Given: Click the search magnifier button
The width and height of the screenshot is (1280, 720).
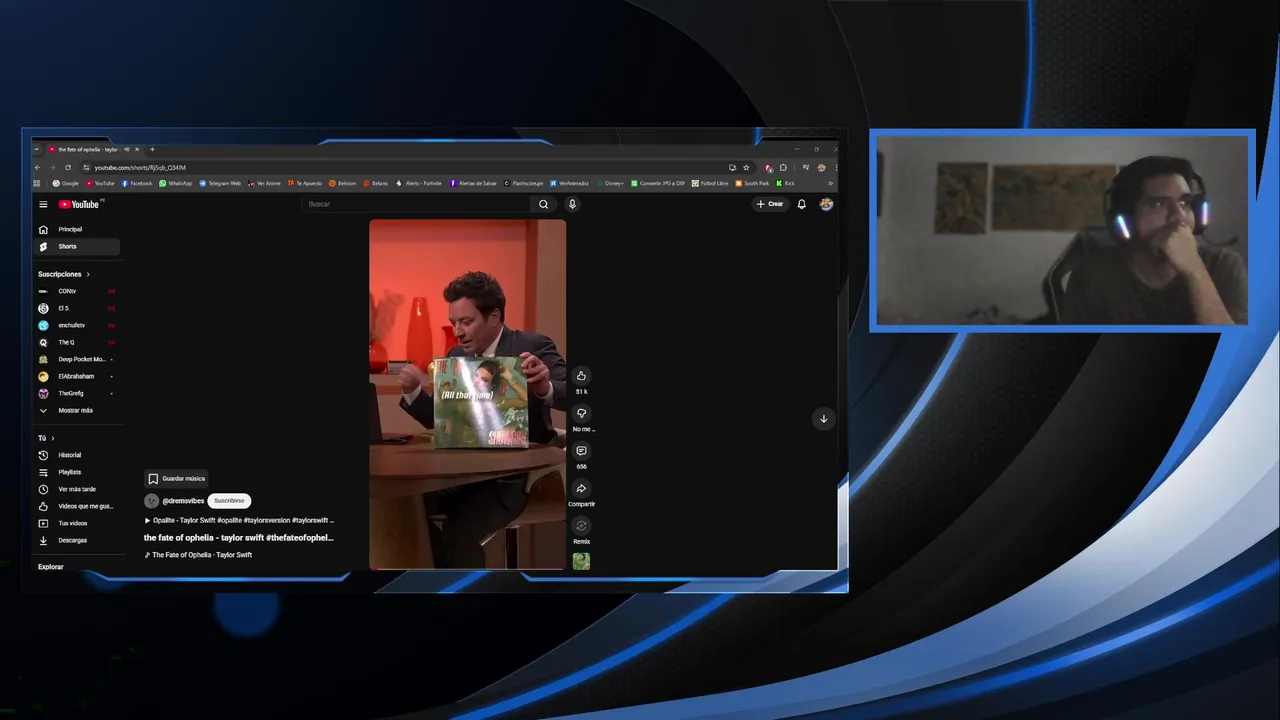Looking at the screenshot, I should [x=543, y=204].
